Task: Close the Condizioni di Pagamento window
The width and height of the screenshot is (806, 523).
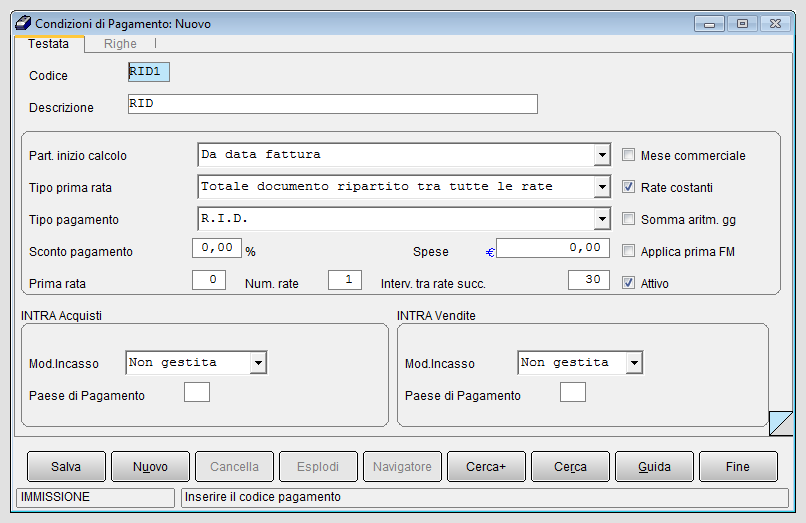Action: [x=775, y=24]
